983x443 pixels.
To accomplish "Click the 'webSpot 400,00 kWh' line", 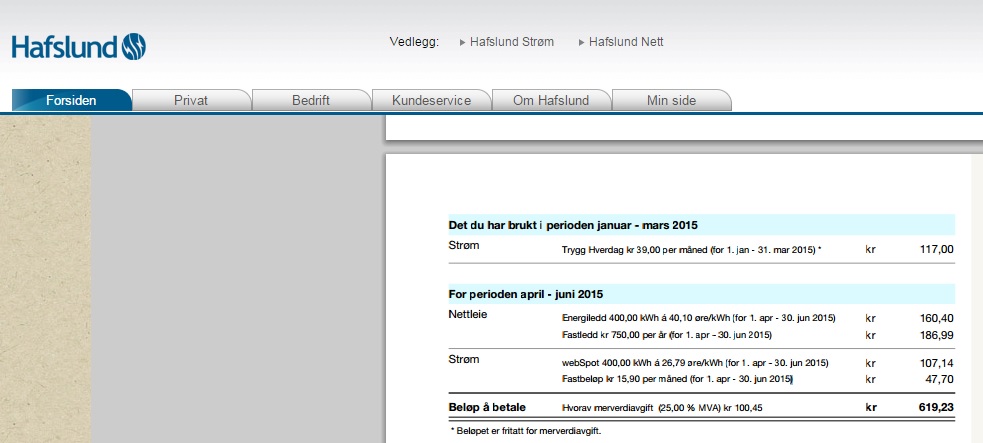I will tap(695, 363).
